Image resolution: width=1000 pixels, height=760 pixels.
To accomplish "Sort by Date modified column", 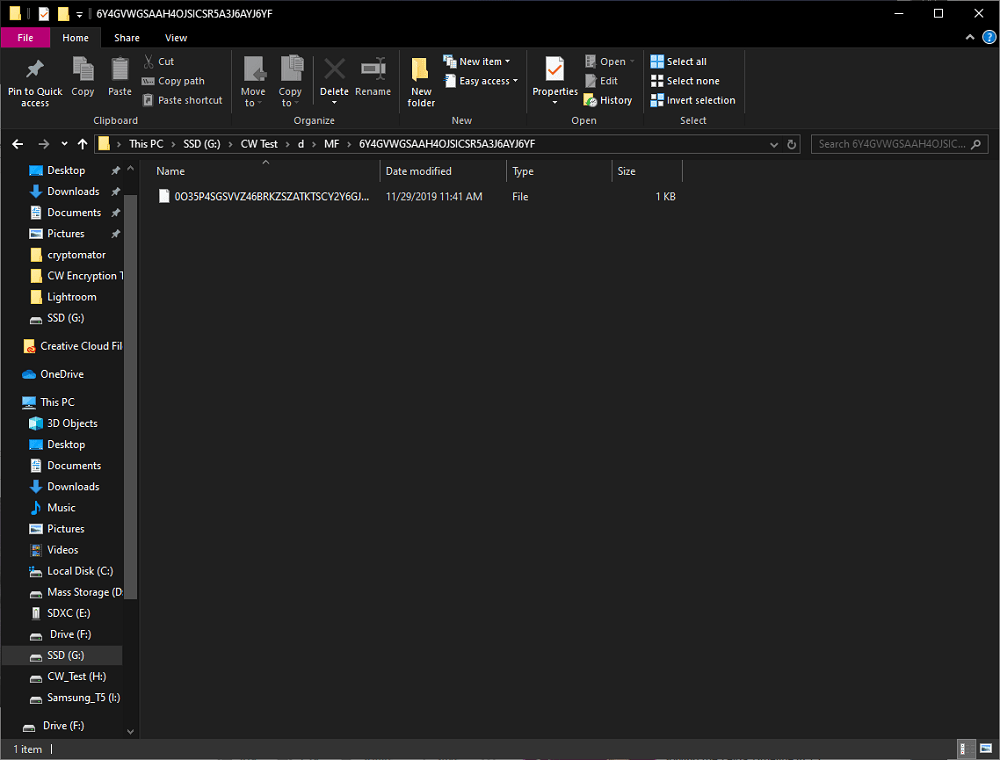I will pos(418,171).
